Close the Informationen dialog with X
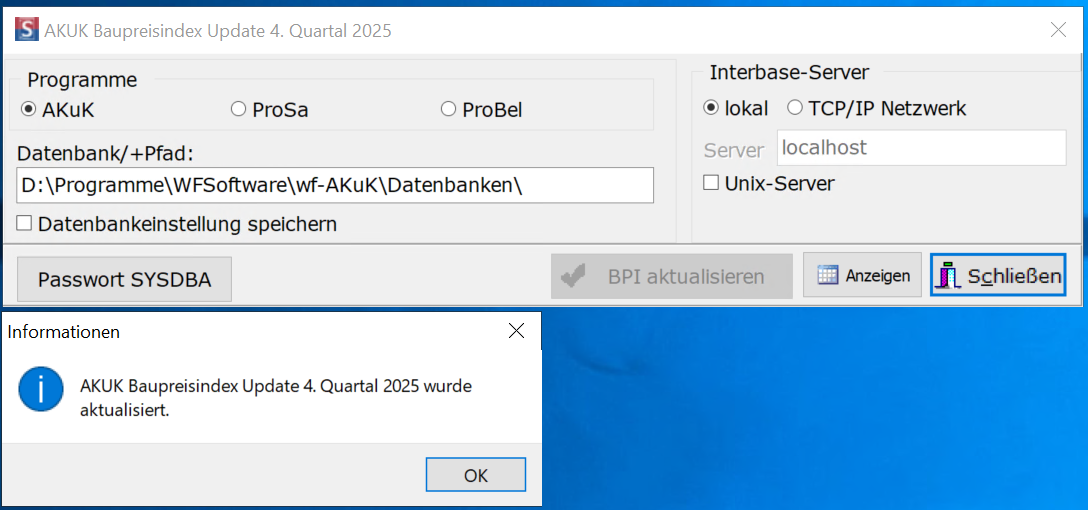The width and height of the screenshot is (1088, 510). point(516,331)
